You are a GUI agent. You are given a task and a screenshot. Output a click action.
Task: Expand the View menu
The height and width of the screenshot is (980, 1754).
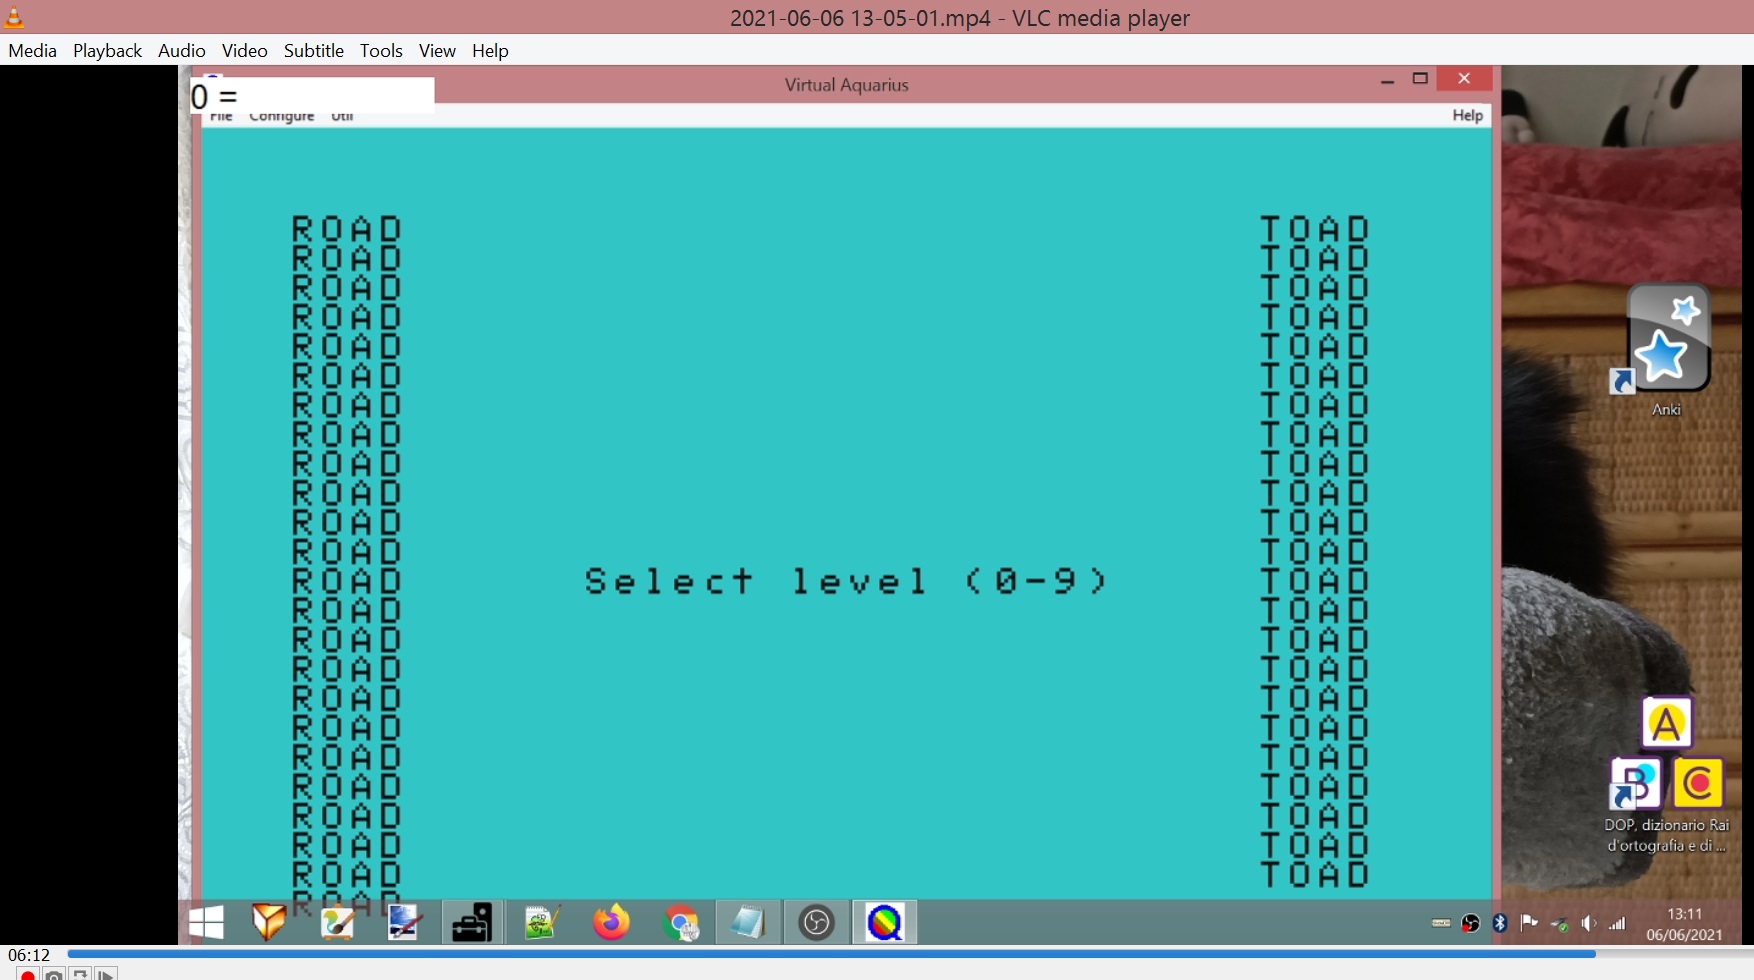437,51
